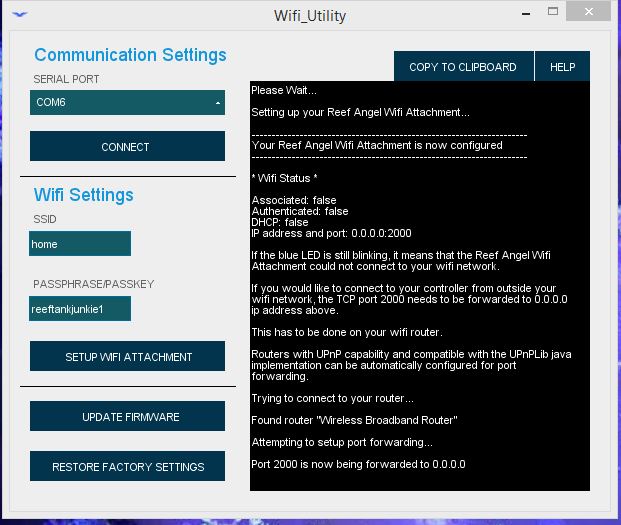Click 'This has to be done on your wifi router.'

347,332
